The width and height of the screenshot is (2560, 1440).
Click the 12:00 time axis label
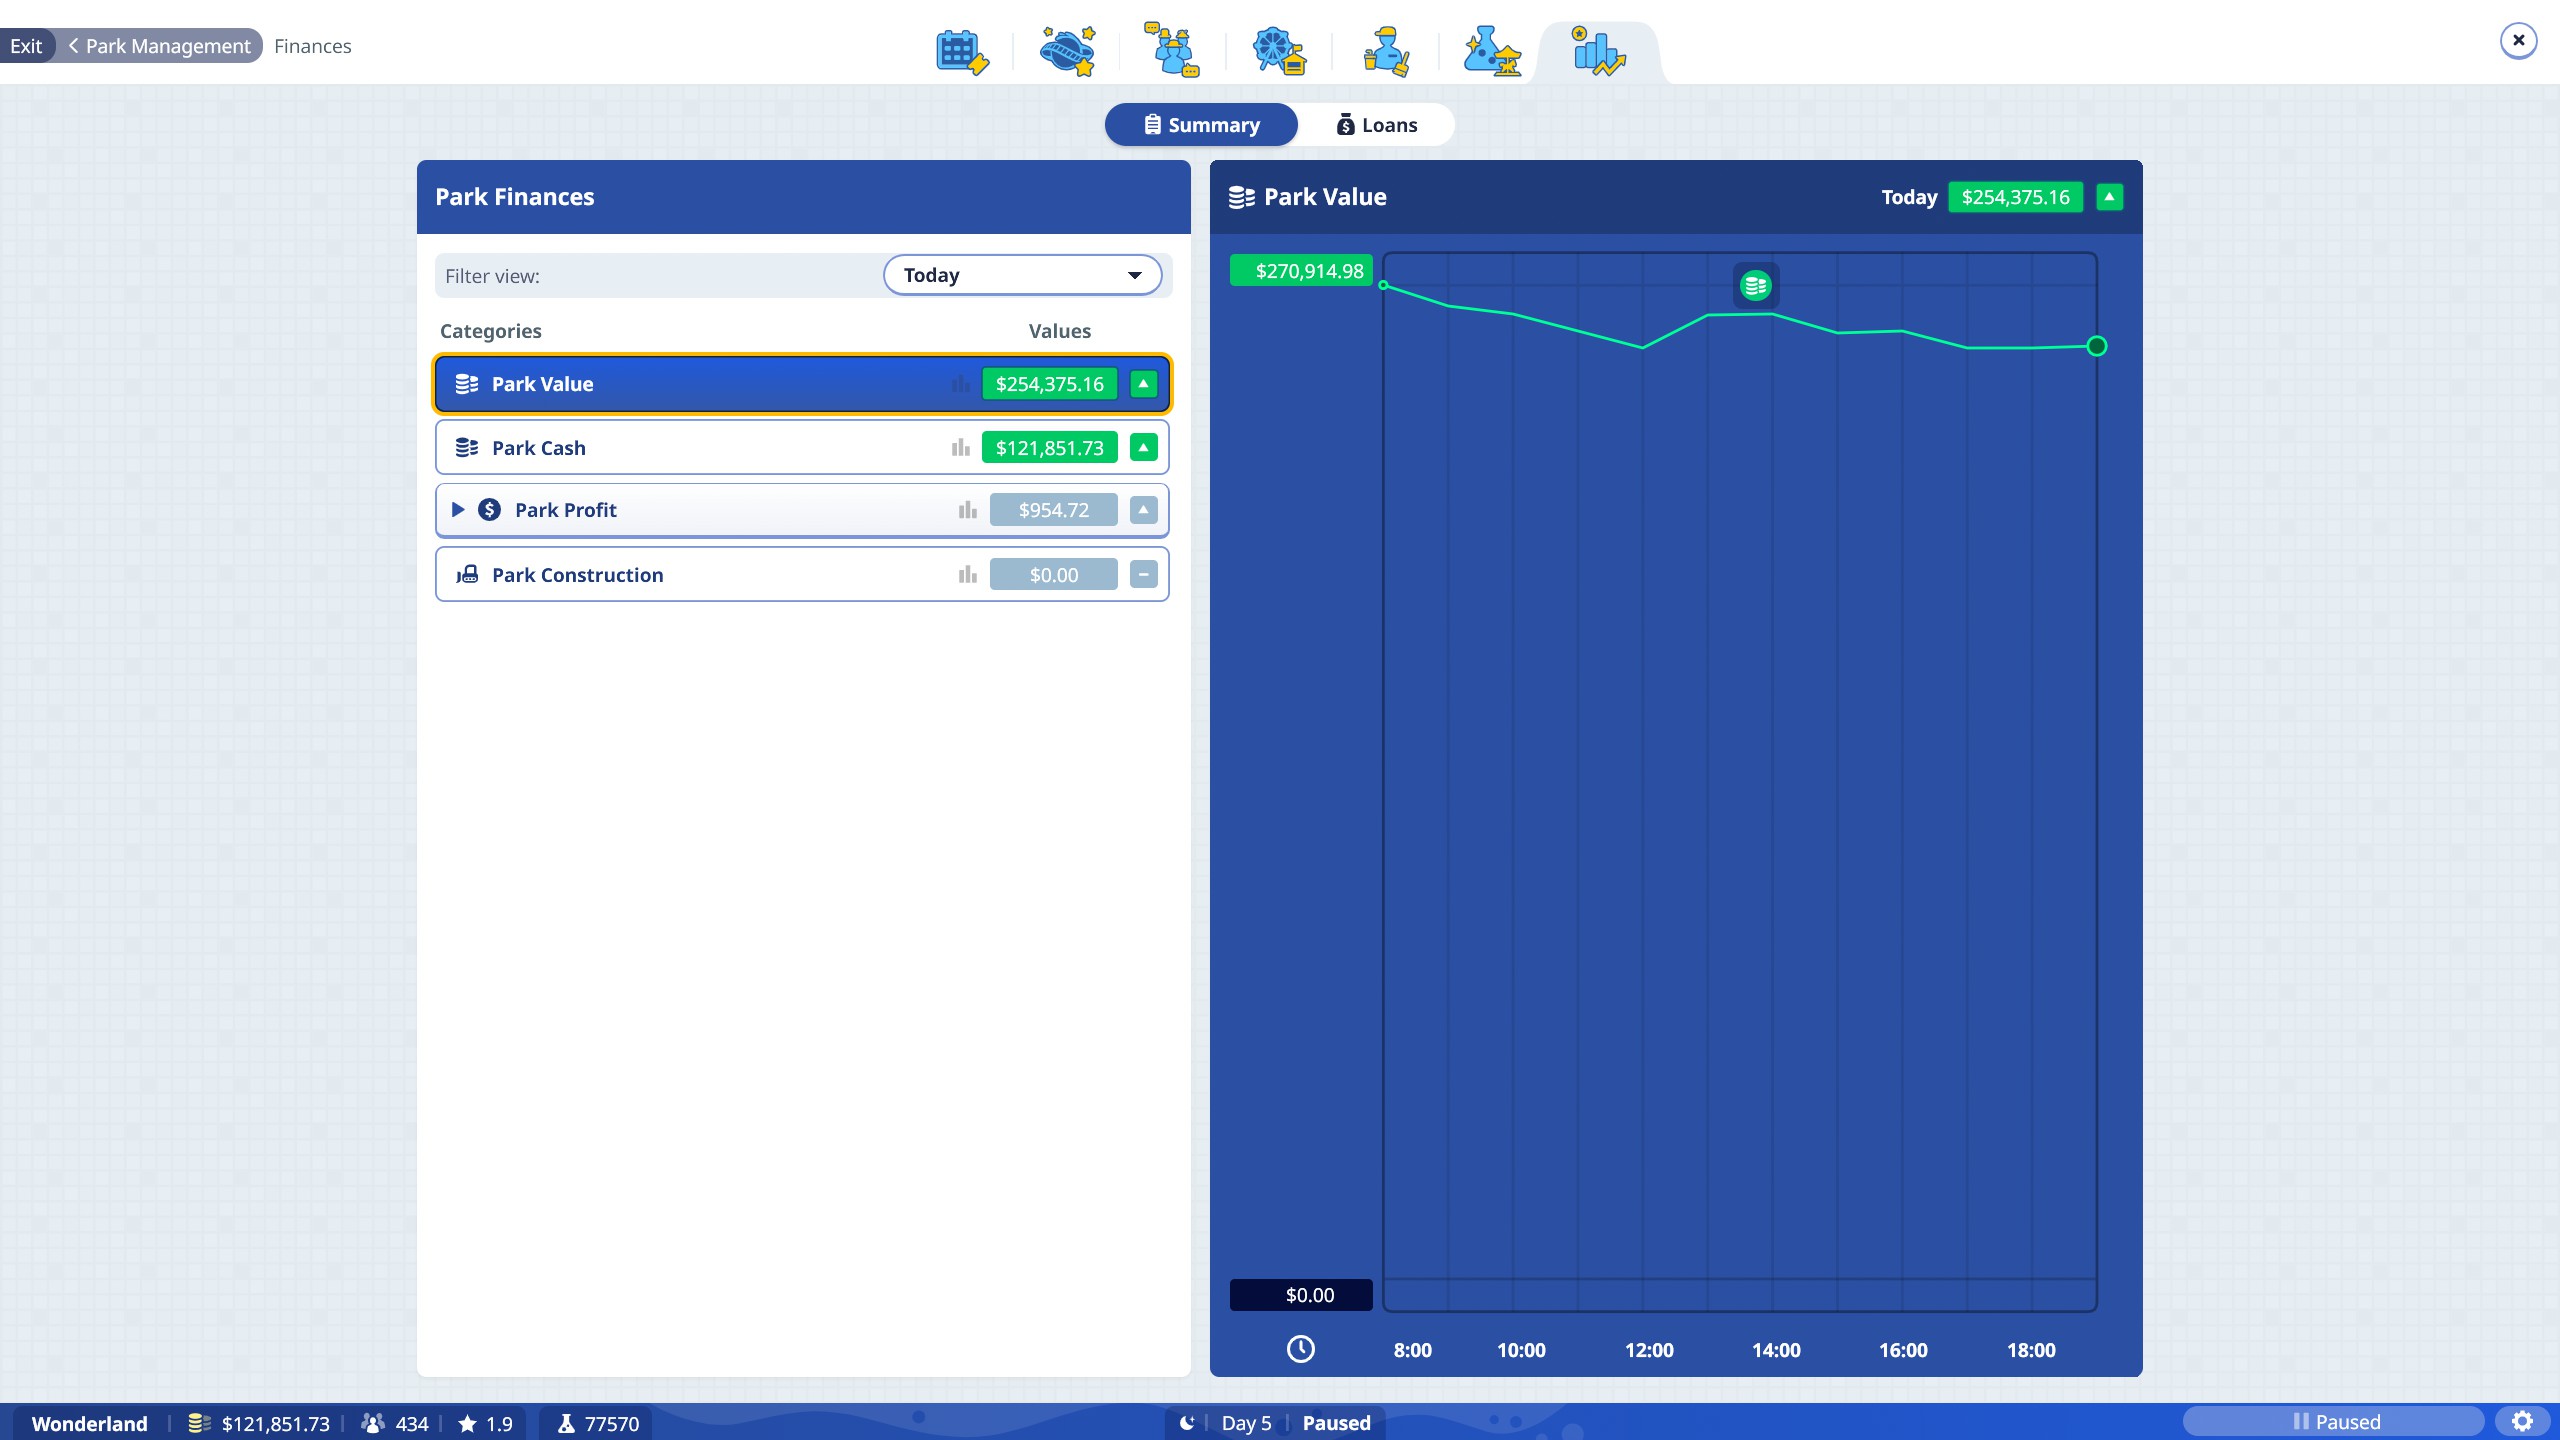(1648, 1350)
